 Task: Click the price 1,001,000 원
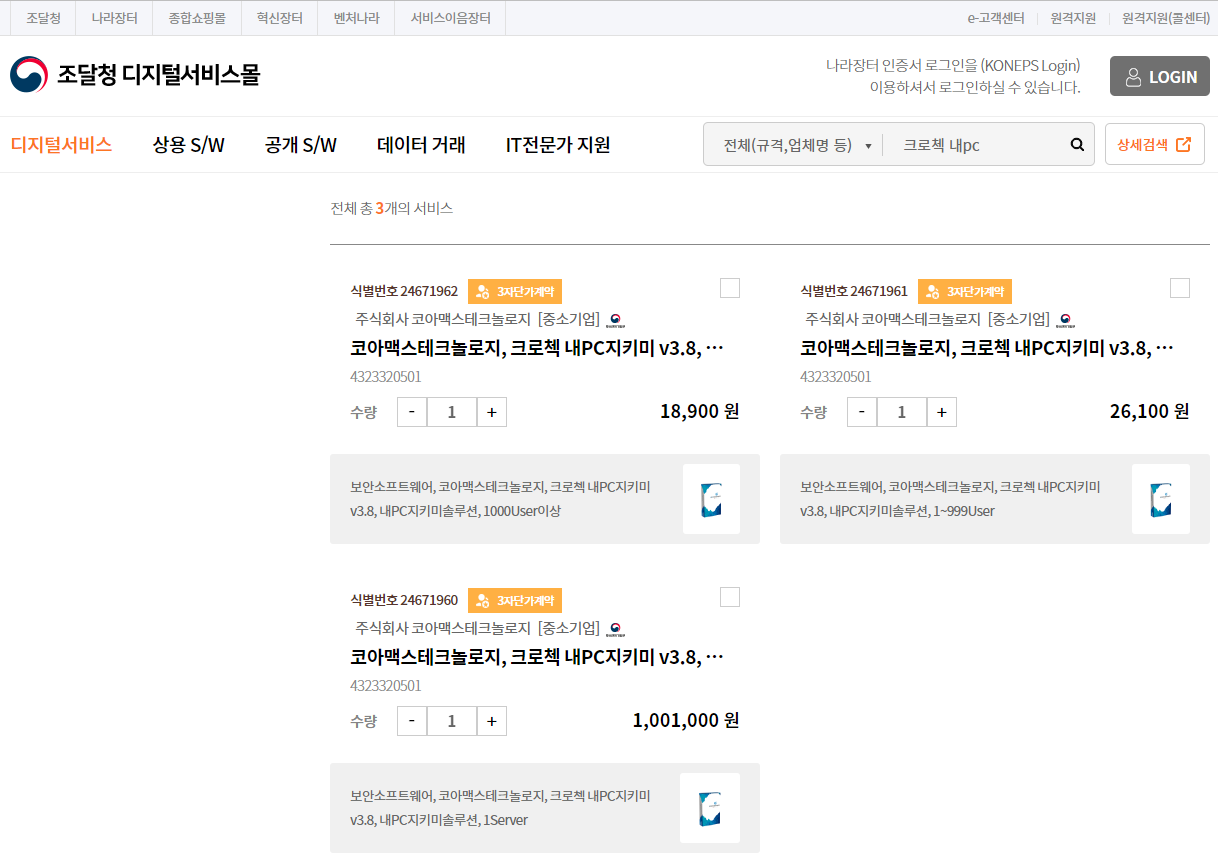tap(686, 720)
